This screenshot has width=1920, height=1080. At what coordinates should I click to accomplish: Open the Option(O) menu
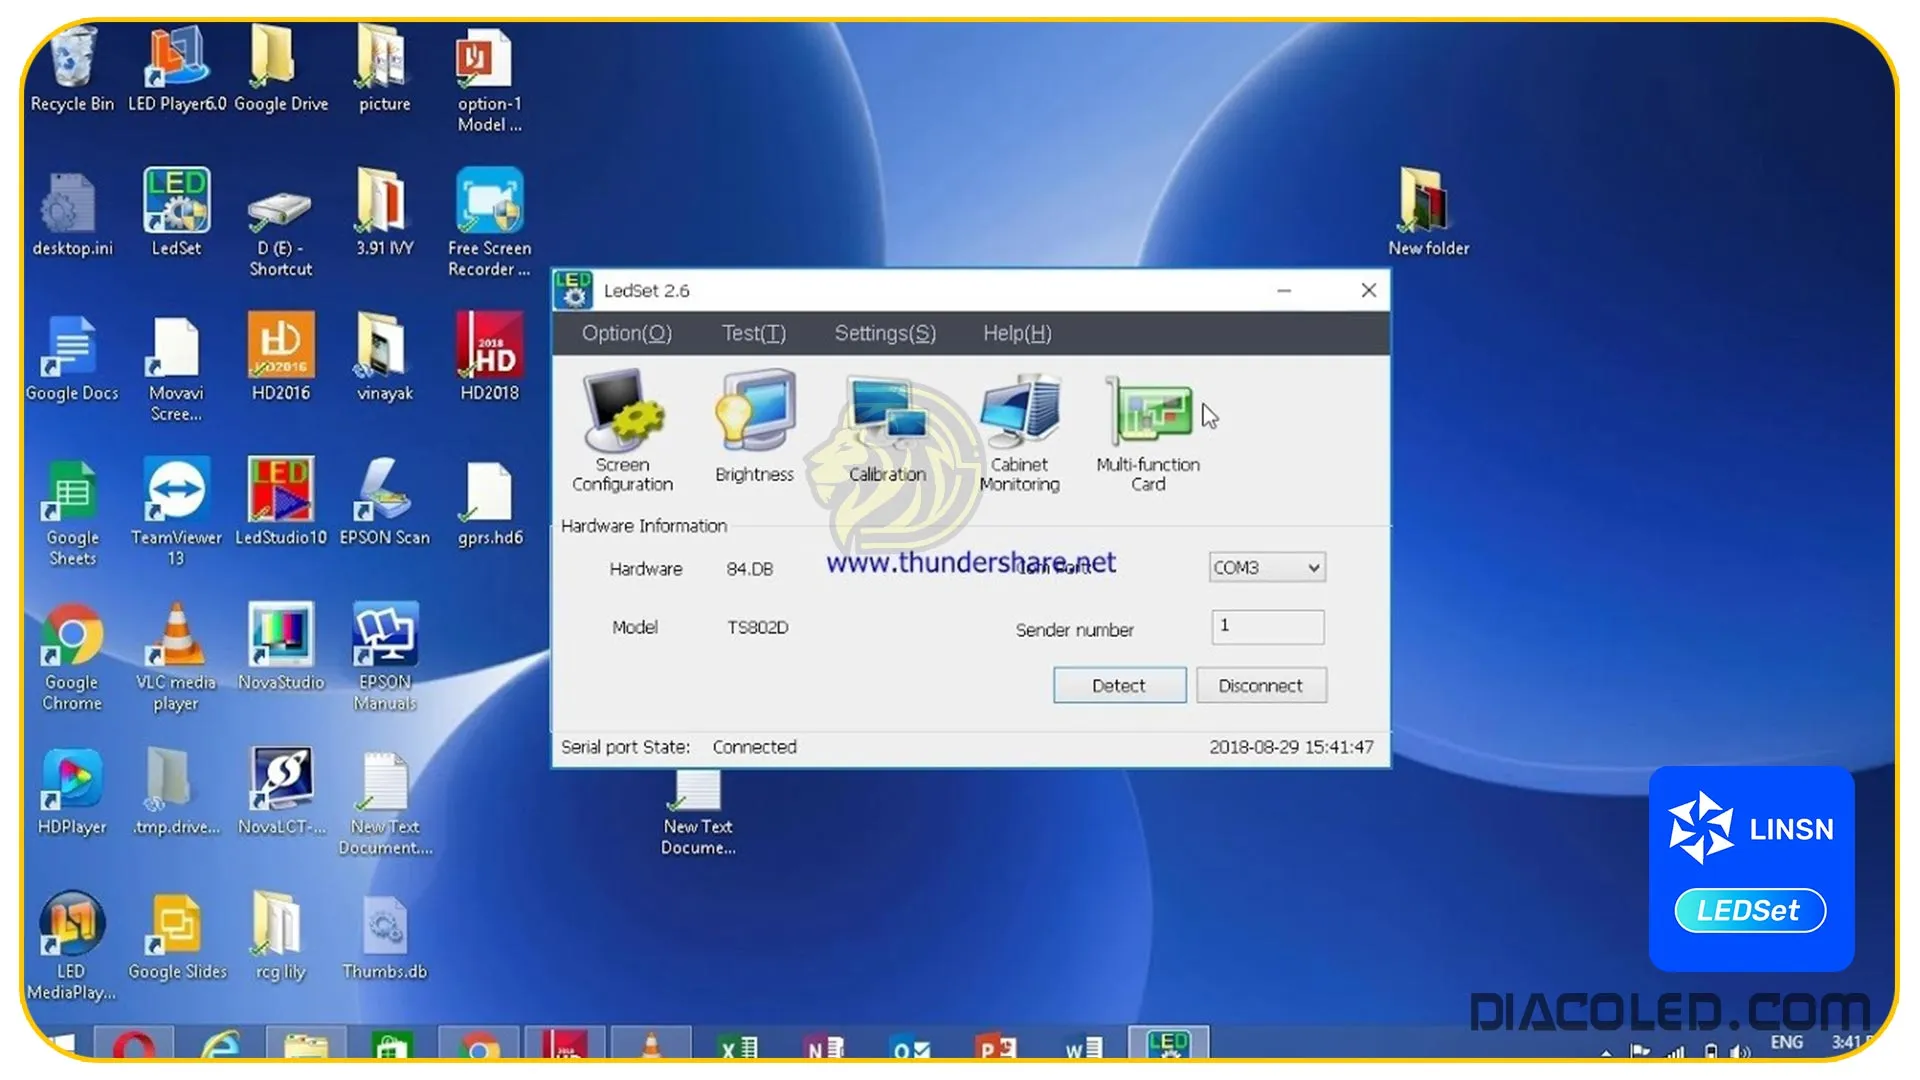coord(627,333)
